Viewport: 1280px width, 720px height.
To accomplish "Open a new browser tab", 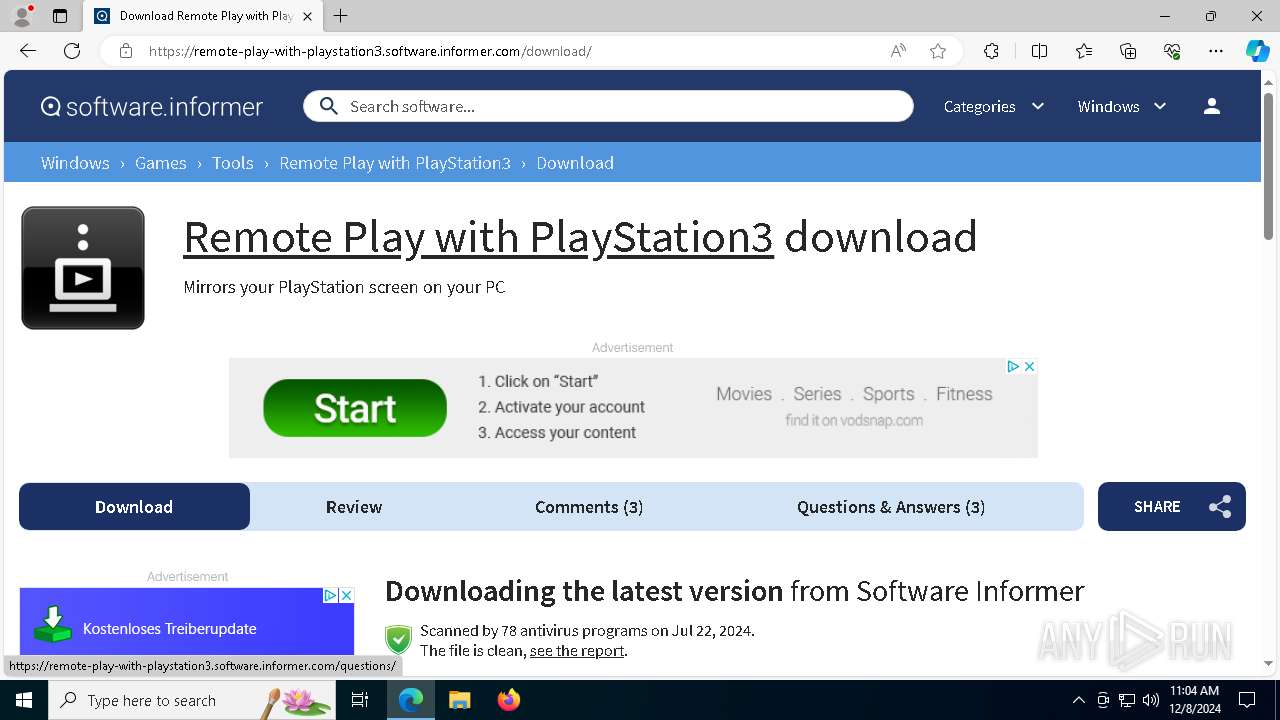I will pos(341,16).
